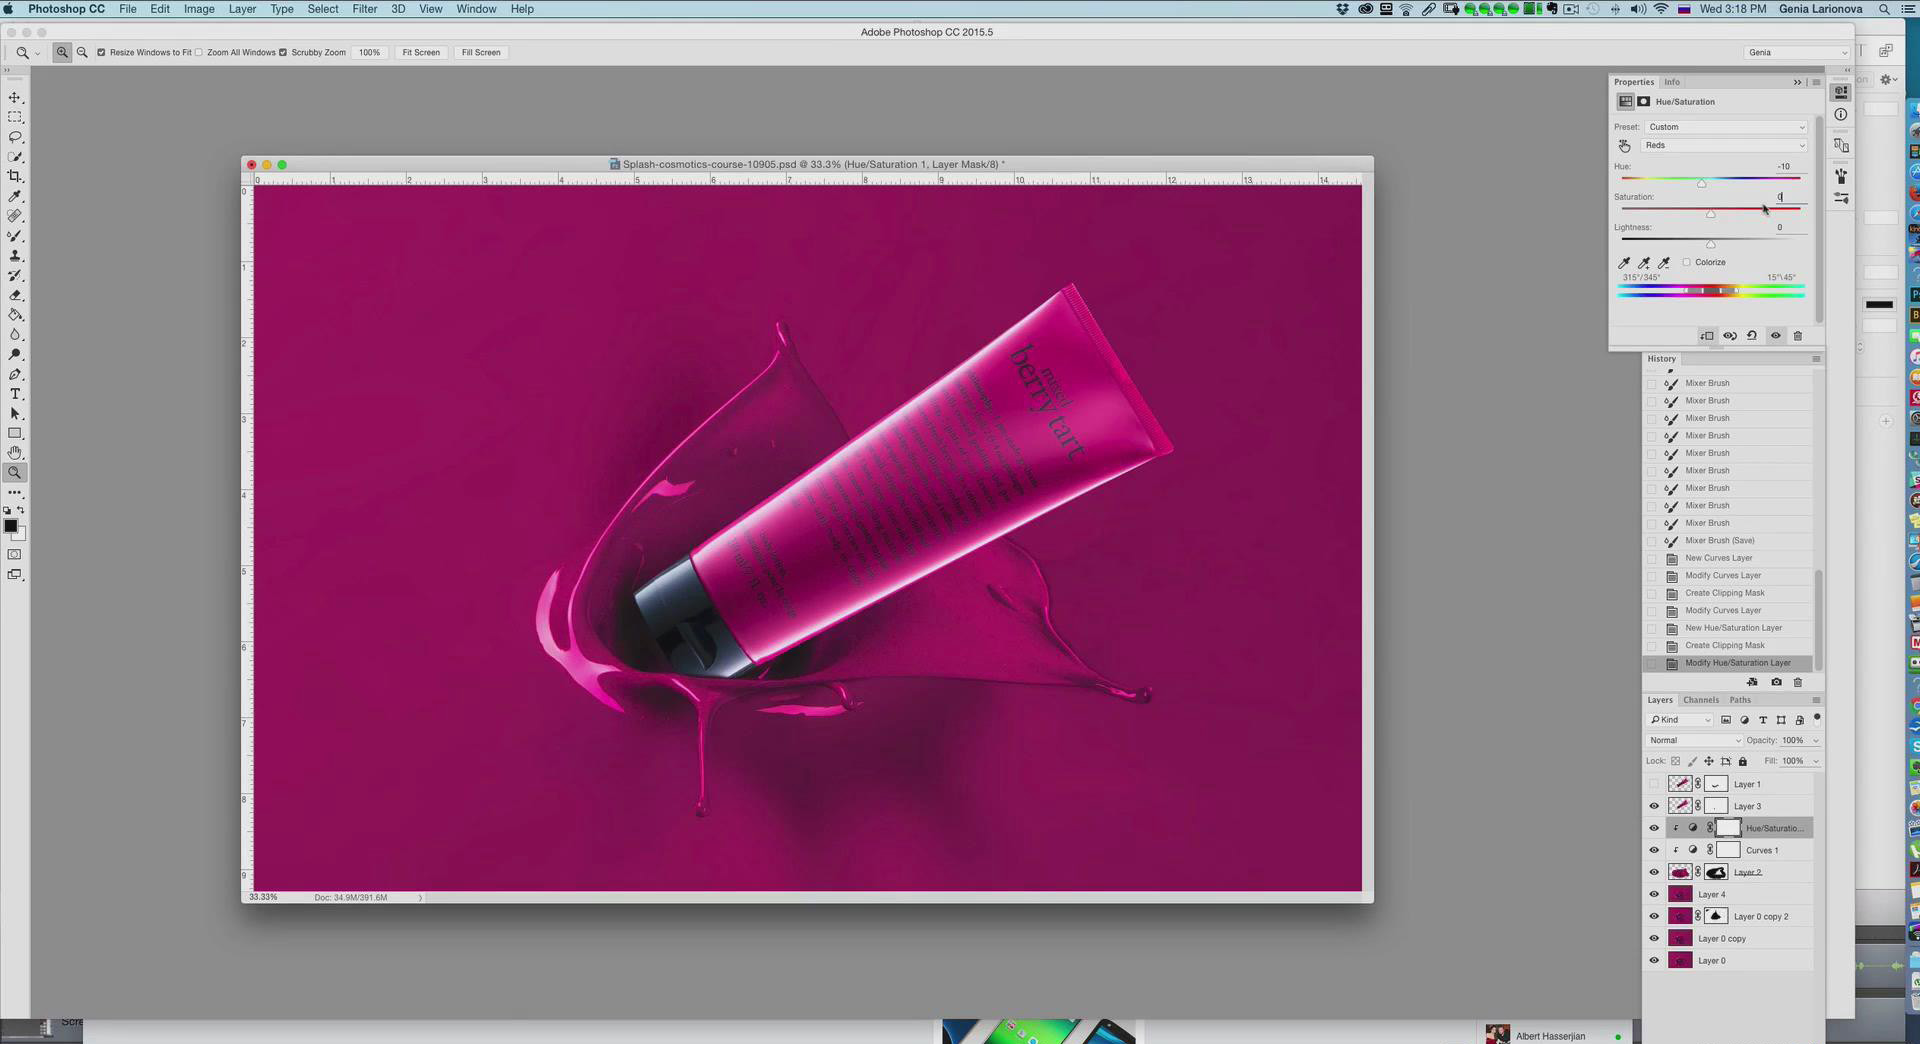The width and height of the screenshot is (1920, 1044).
Task: Enable the Colorize checkbox
Action: point(1687,262)
